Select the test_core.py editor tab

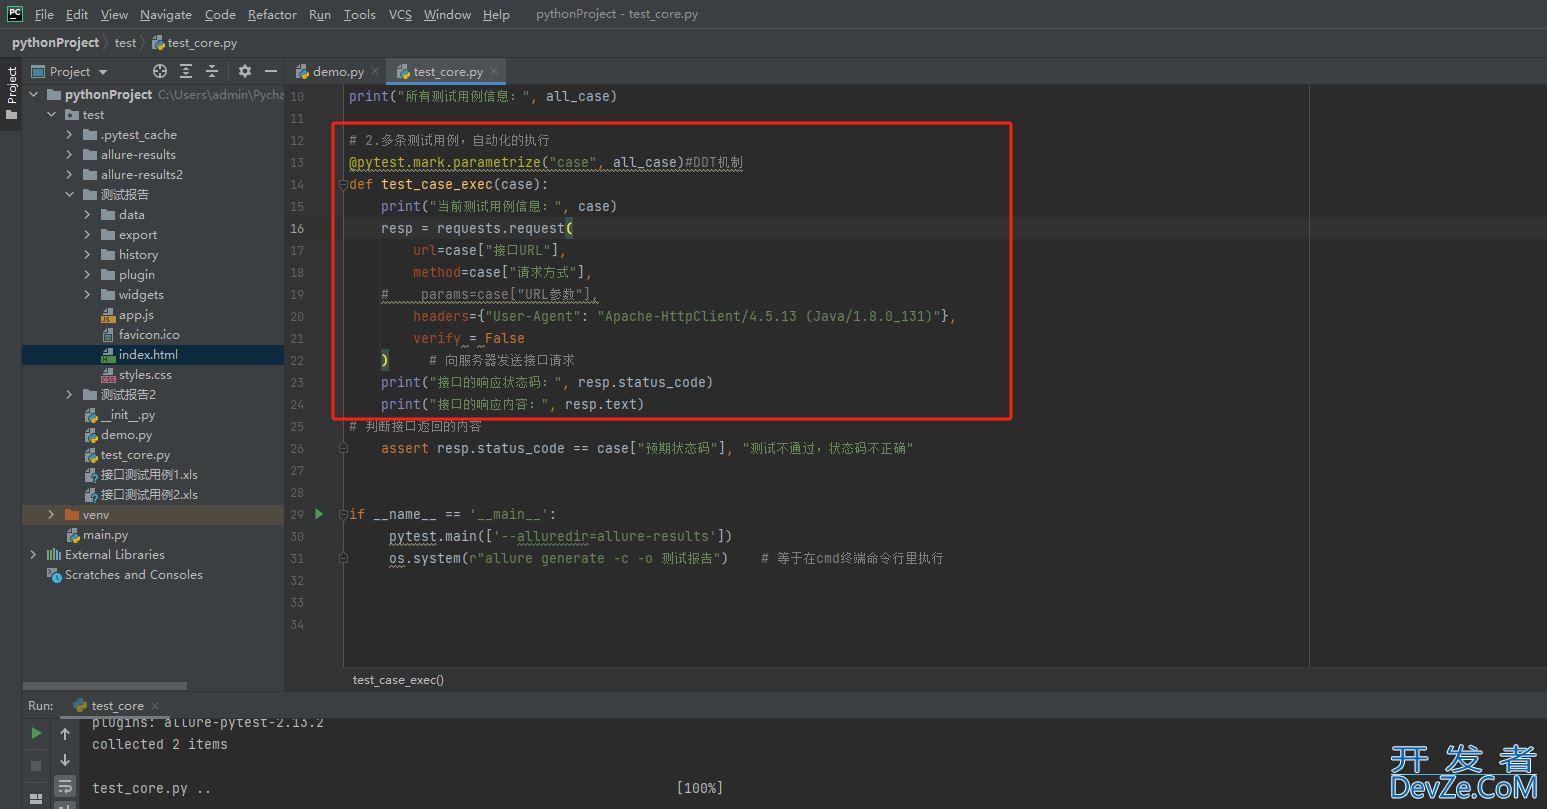447,71
